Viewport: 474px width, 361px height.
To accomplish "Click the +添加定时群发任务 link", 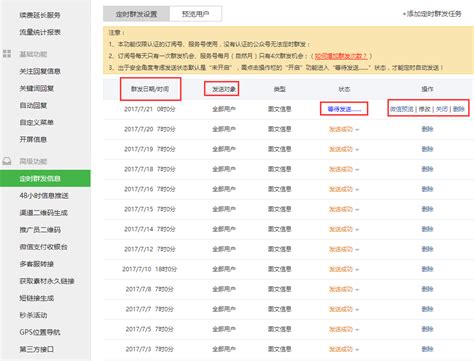I will coord(432,14).
